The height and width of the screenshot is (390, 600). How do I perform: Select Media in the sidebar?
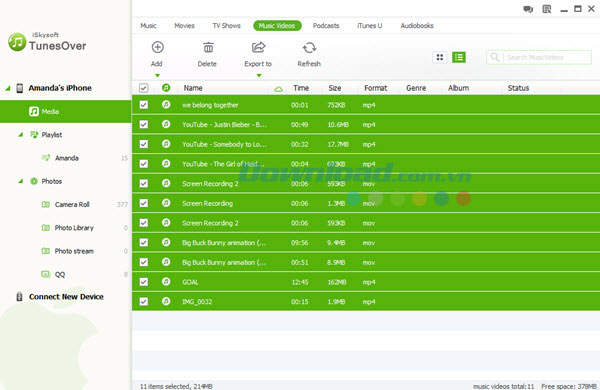pos(65,111)
